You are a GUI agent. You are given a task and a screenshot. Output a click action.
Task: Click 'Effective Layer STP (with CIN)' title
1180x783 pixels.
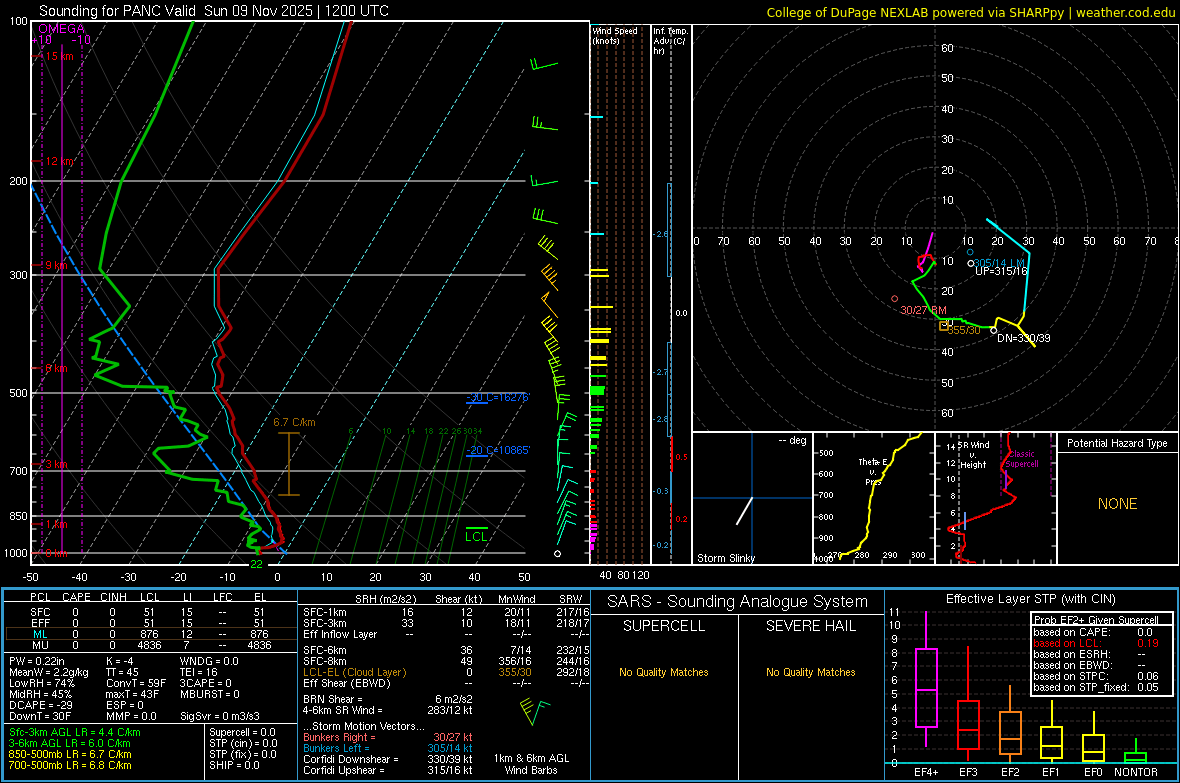[1030, 599]
